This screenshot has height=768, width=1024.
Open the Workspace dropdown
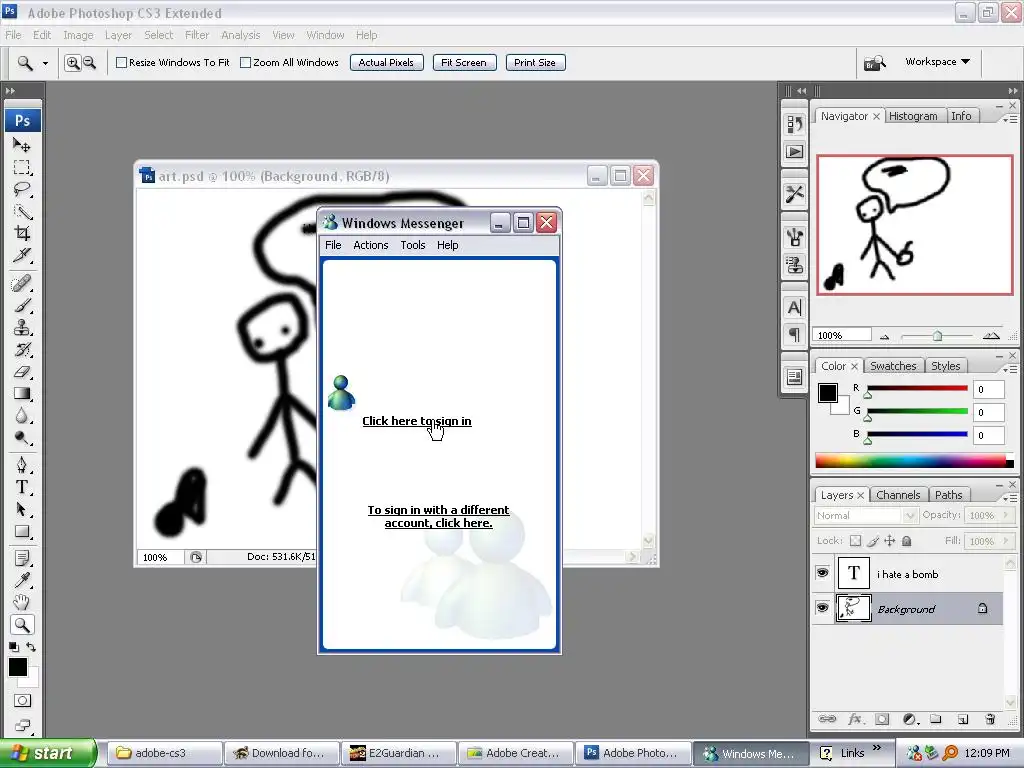tap(937, 61)
